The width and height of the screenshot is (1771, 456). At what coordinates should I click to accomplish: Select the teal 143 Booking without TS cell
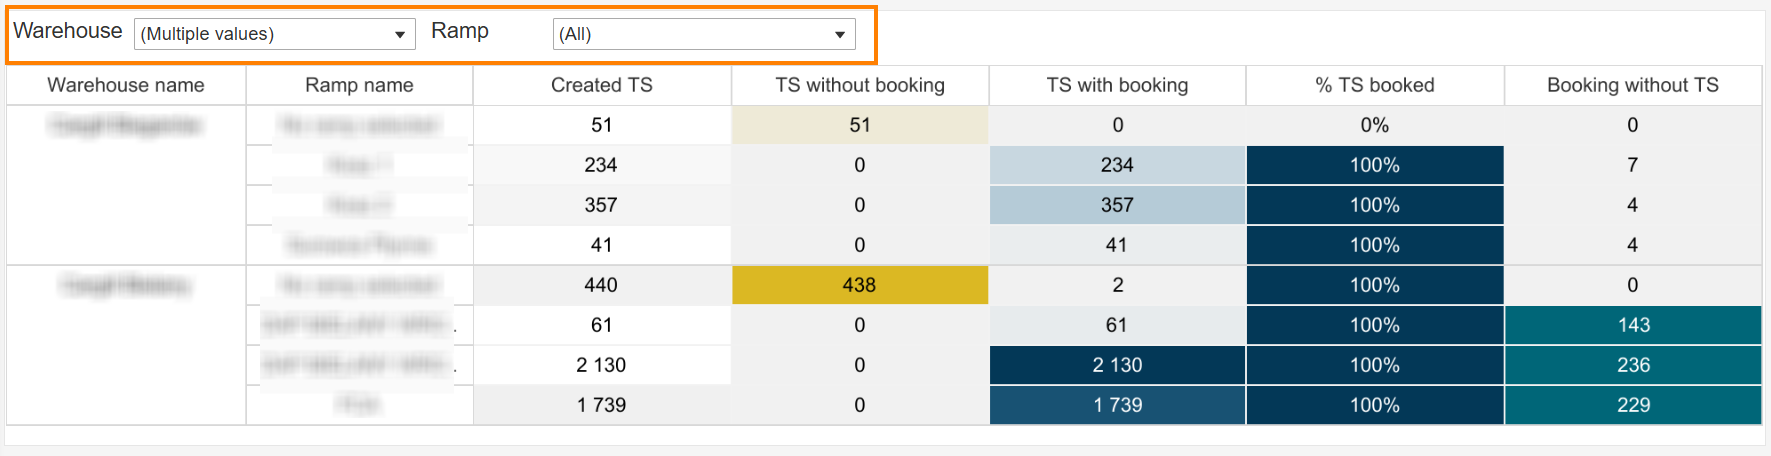click(x=1633, y=325)
